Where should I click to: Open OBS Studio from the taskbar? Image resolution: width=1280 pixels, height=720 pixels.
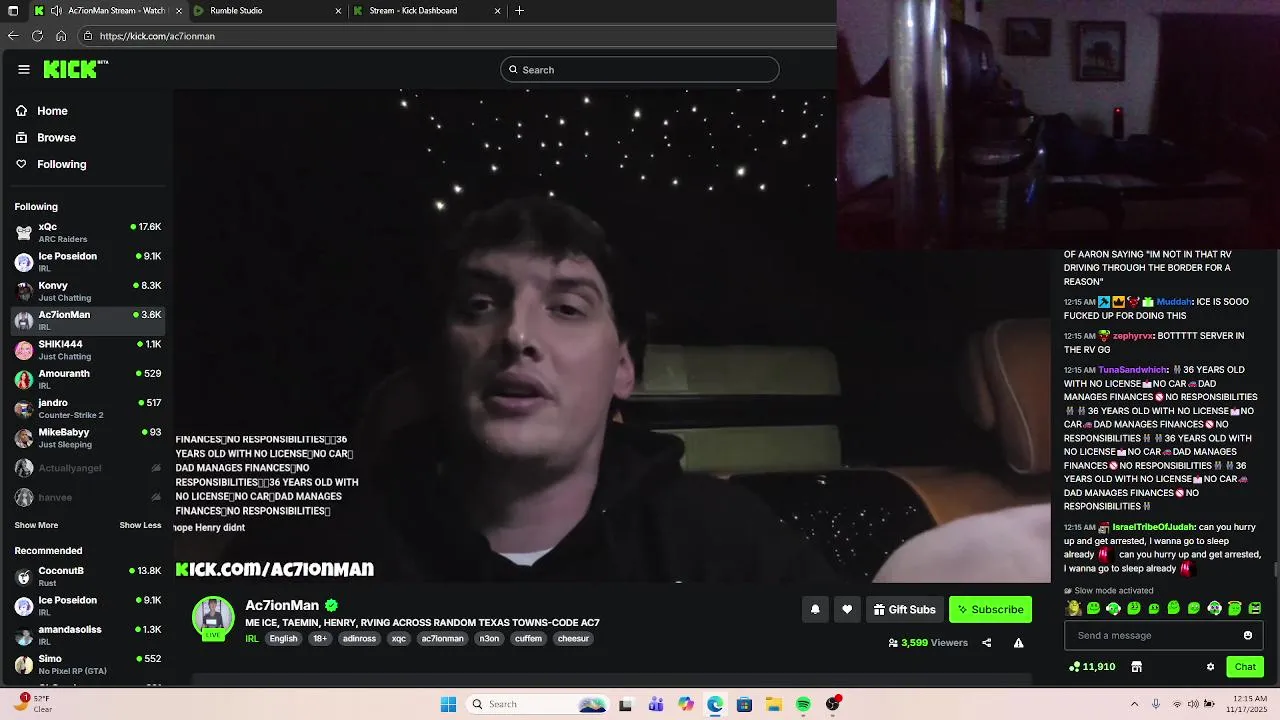[832, 704]
